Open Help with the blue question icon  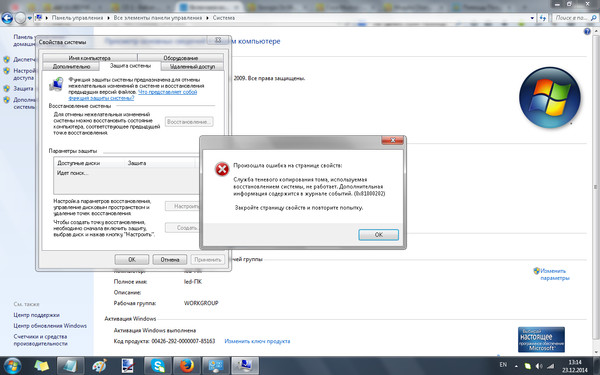[x=587, y=32]
